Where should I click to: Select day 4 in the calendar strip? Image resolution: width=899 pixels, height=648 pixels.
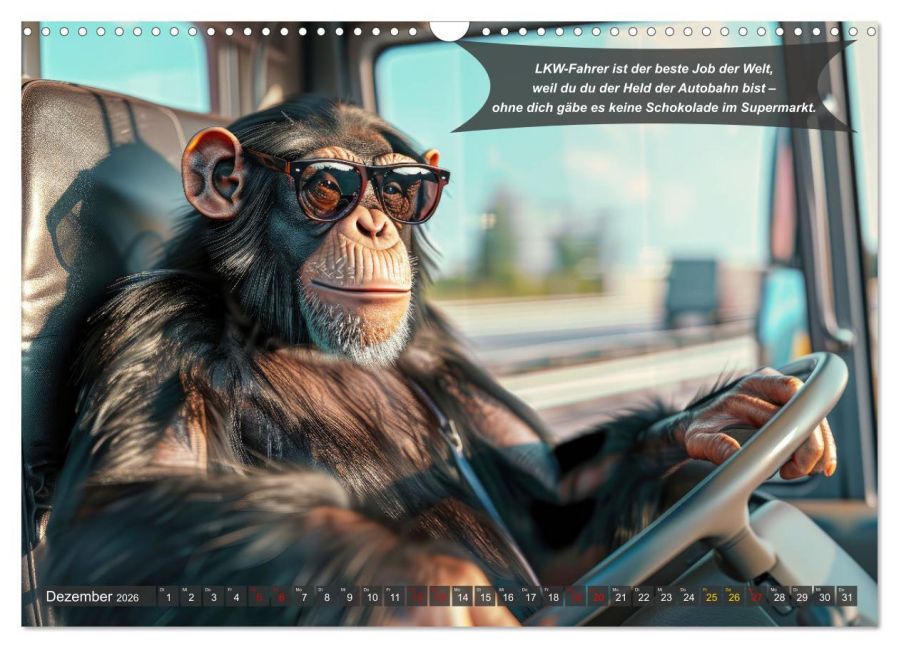pyautogui.click(x=236, y=596)
